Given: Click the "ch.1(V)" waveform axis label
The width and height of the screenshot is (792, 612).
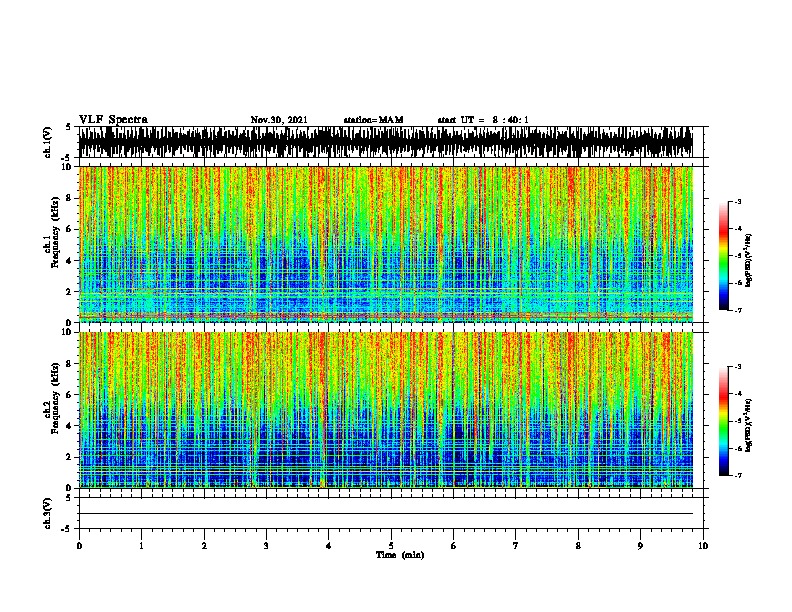Looking at the screenshot, I should pos(48,142).
